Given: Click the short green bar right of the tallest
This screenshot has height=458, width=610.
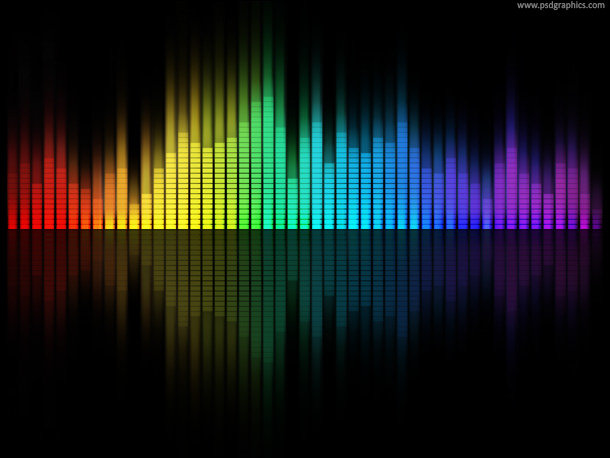Looking at the screenshot, I should (292, 203).
